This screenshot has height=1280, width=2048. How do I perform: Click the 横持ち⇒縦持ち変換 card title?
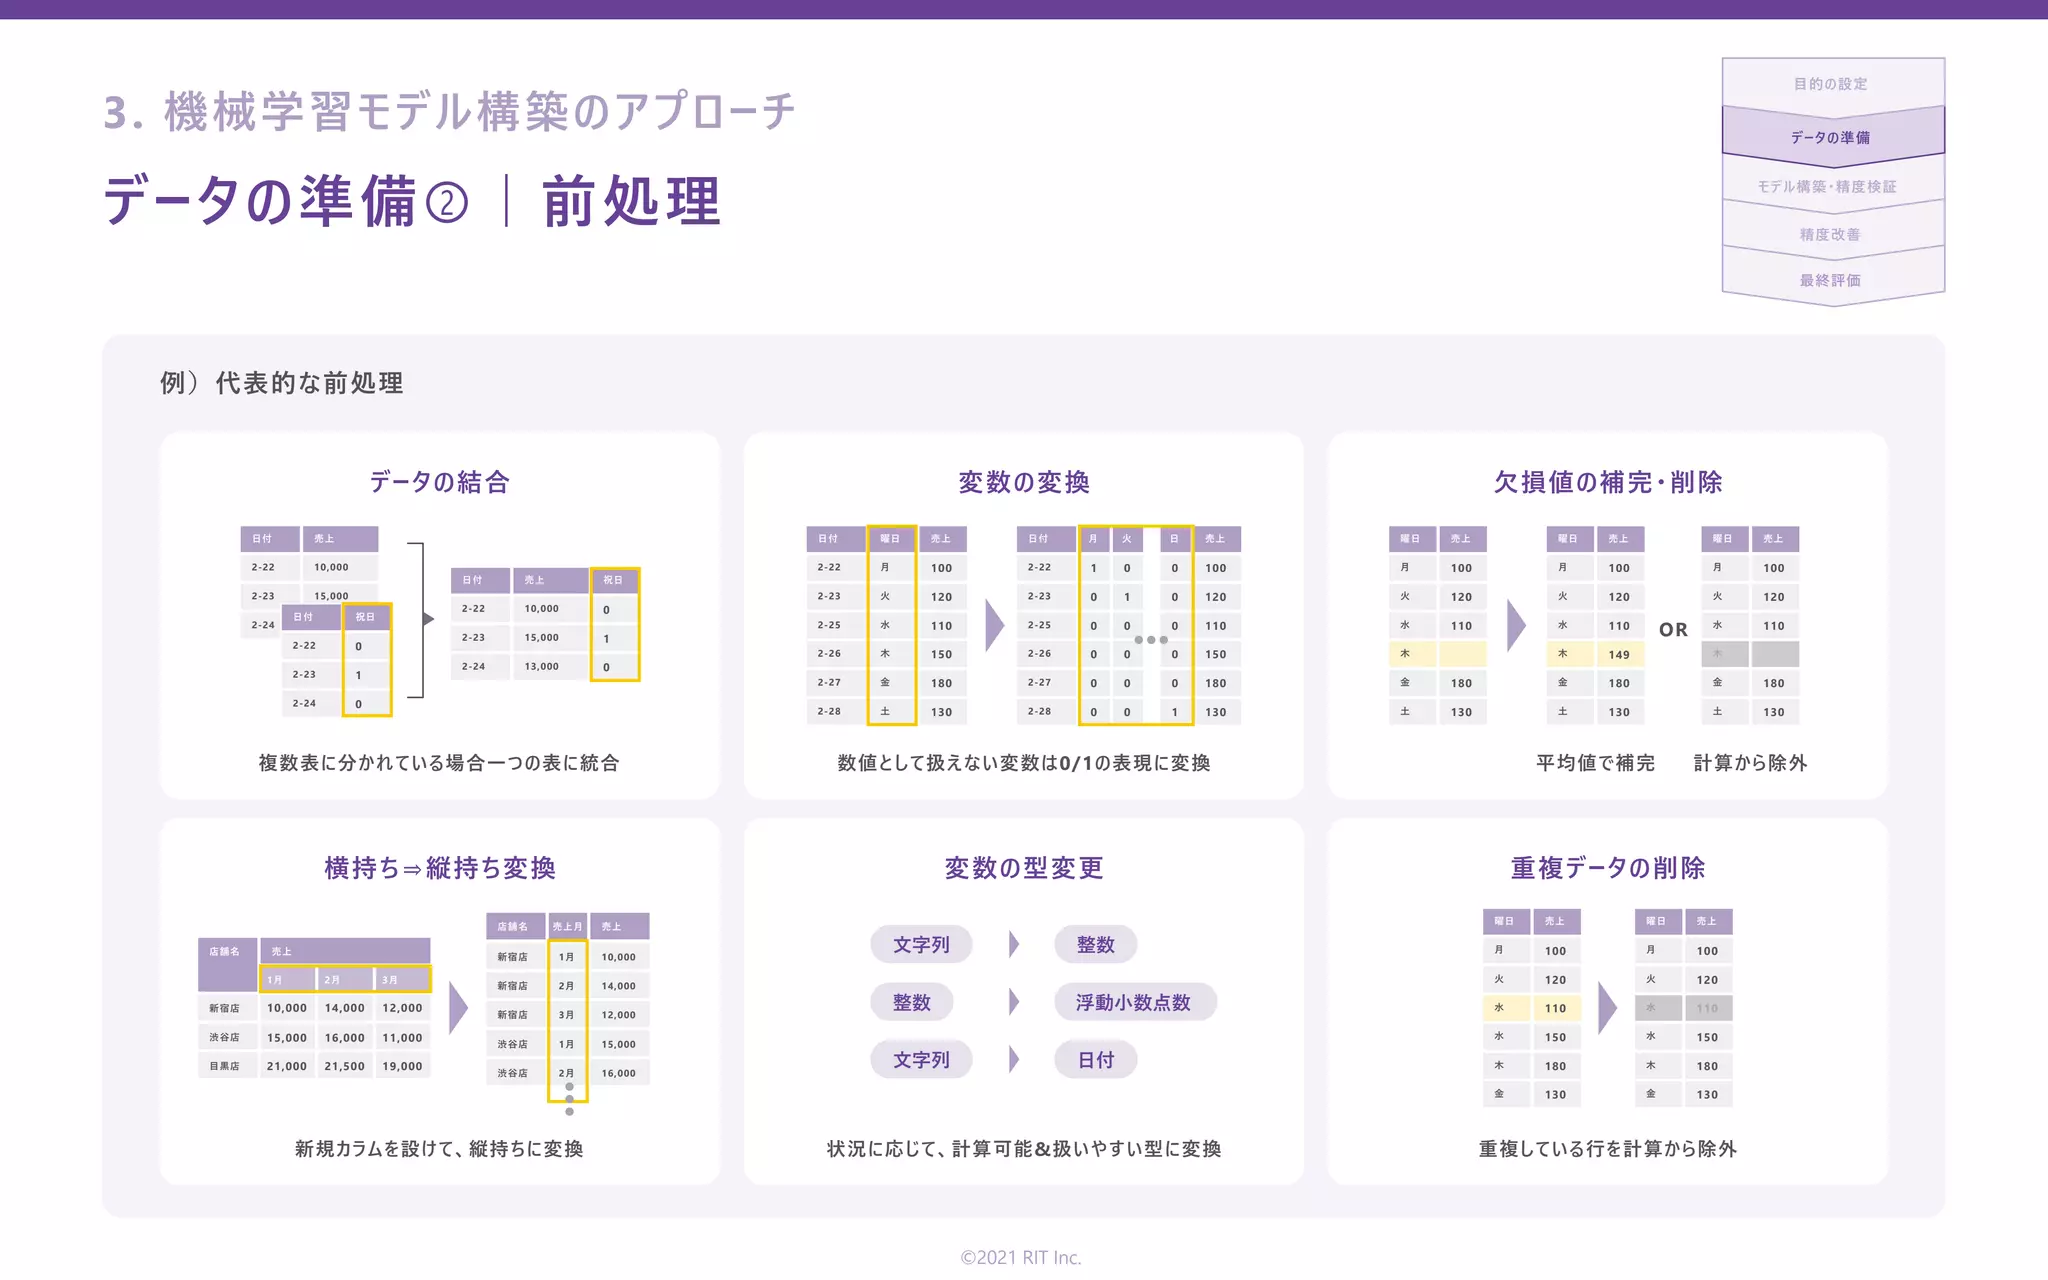[440, 868]
